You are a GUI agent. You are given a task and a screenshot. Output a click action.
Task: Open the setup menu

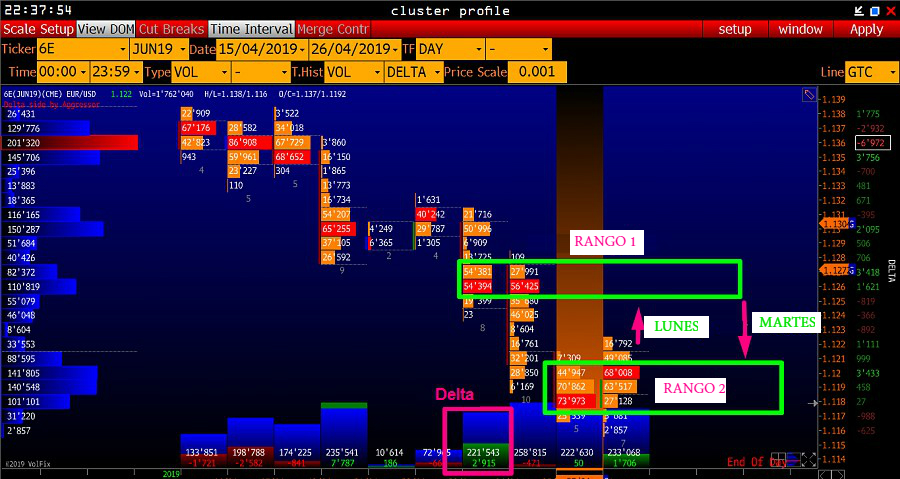coord(735,29)
